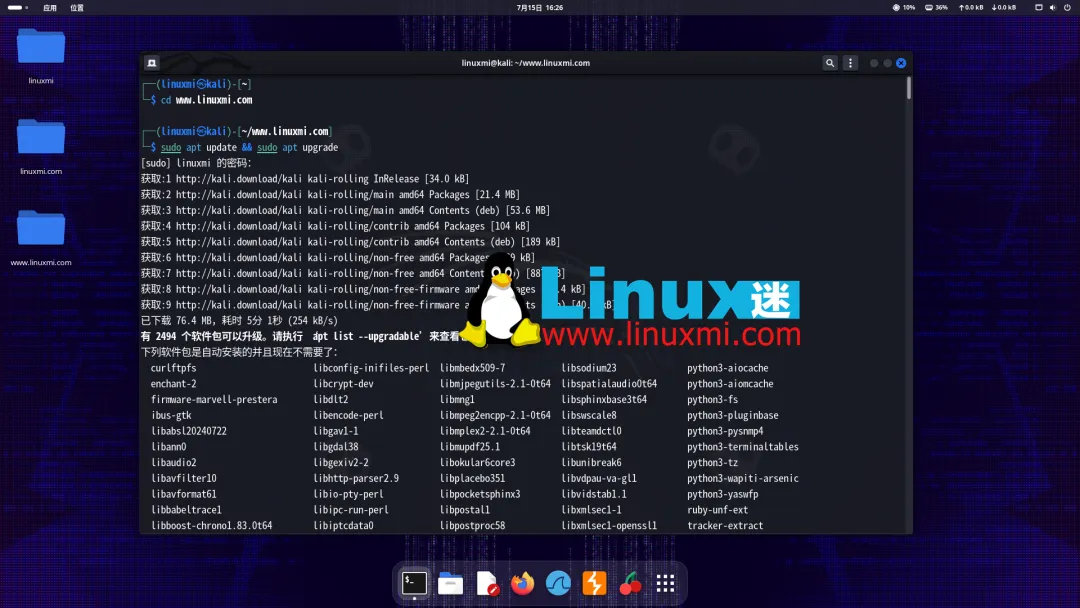1080x608 pixels.
Task: Click package name libconfig-inifiles-perl
Action: click(x=371, y=368)
